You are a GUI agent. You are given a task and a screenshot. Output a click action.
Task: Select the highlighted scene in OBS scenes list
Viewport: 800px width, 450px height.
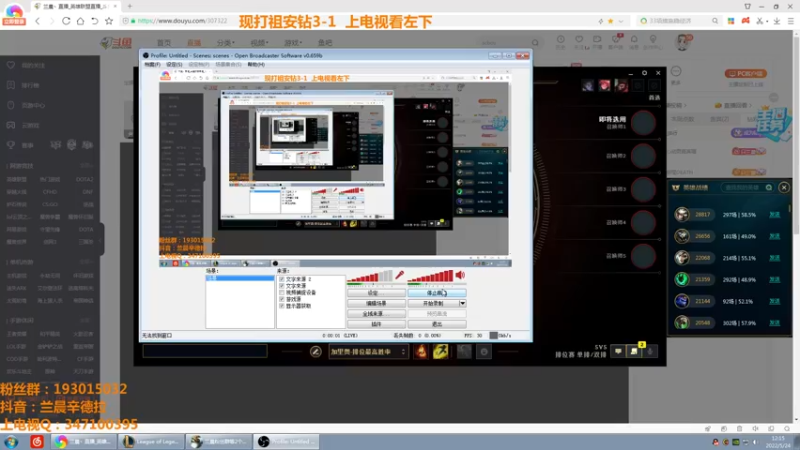tap(240, 279)
